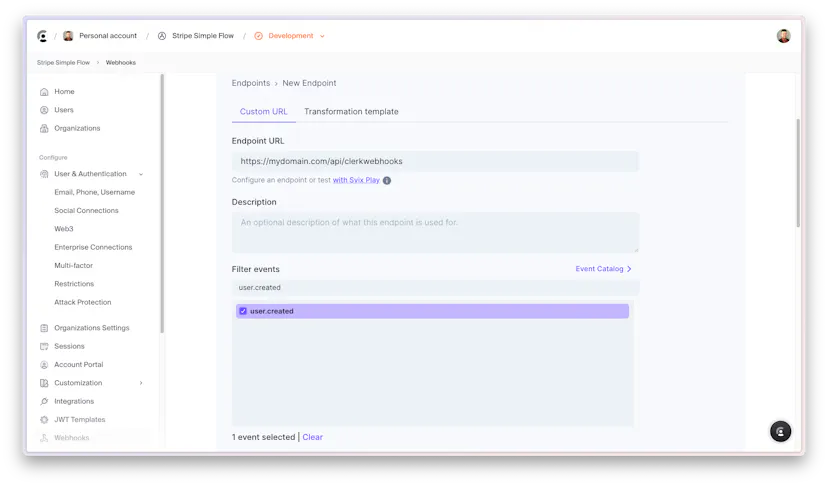The image size is (828, 486).
Task: Open the user avatar in top right corner
Action: [x=783, y=36]
